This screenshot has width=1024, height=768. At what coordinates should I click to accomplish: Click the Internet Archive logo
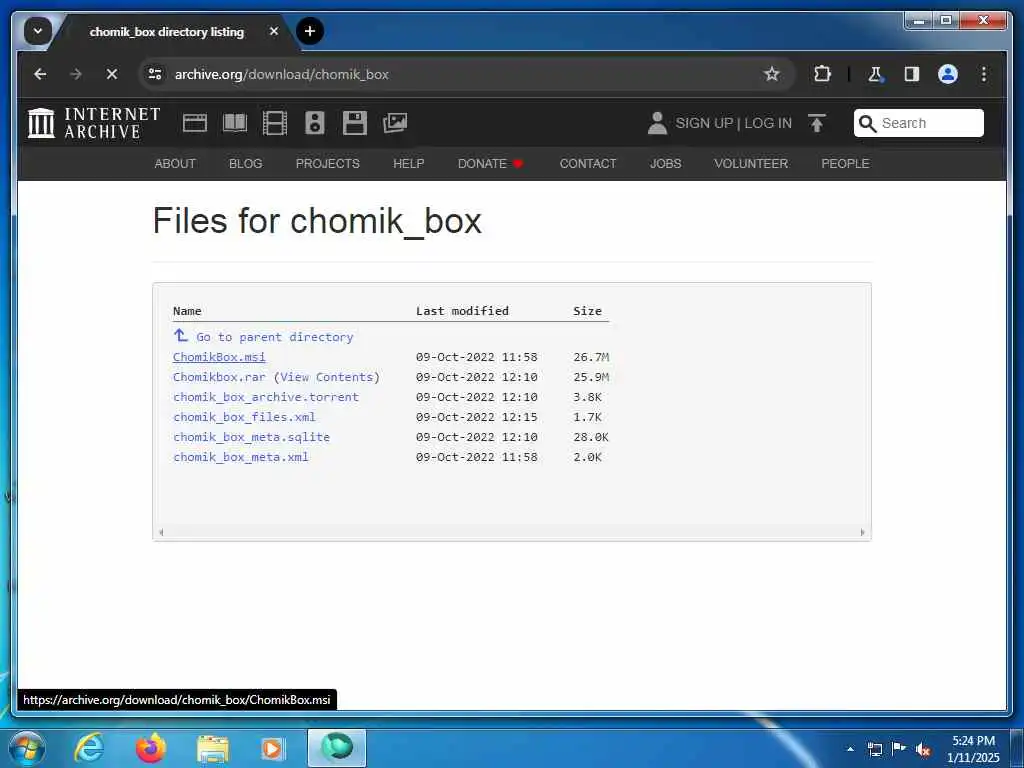click(93, 123)
